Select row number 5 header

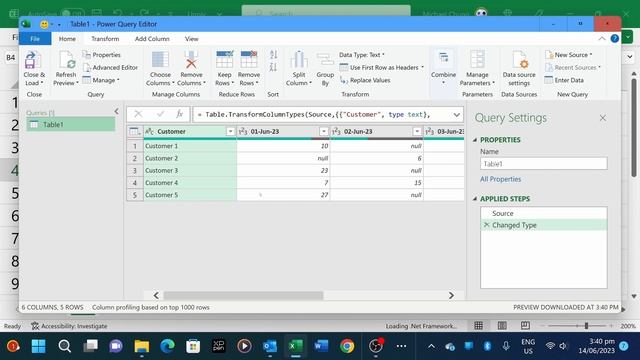135,195
